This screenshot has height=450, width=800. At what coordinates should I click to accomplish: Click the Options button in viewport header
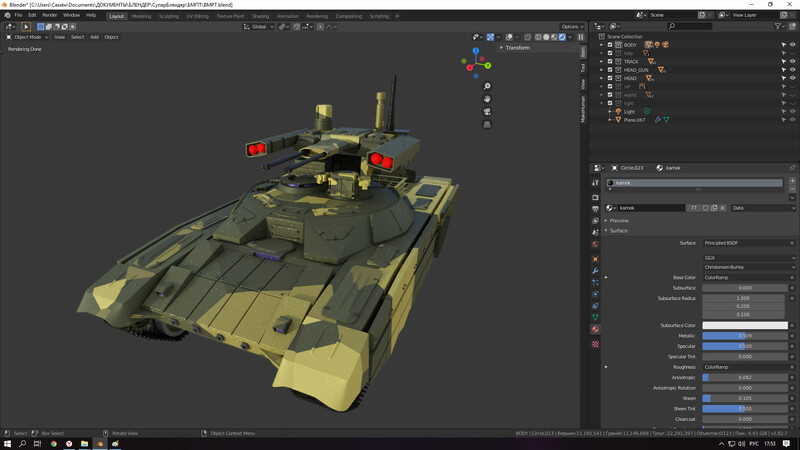[570, 27]
